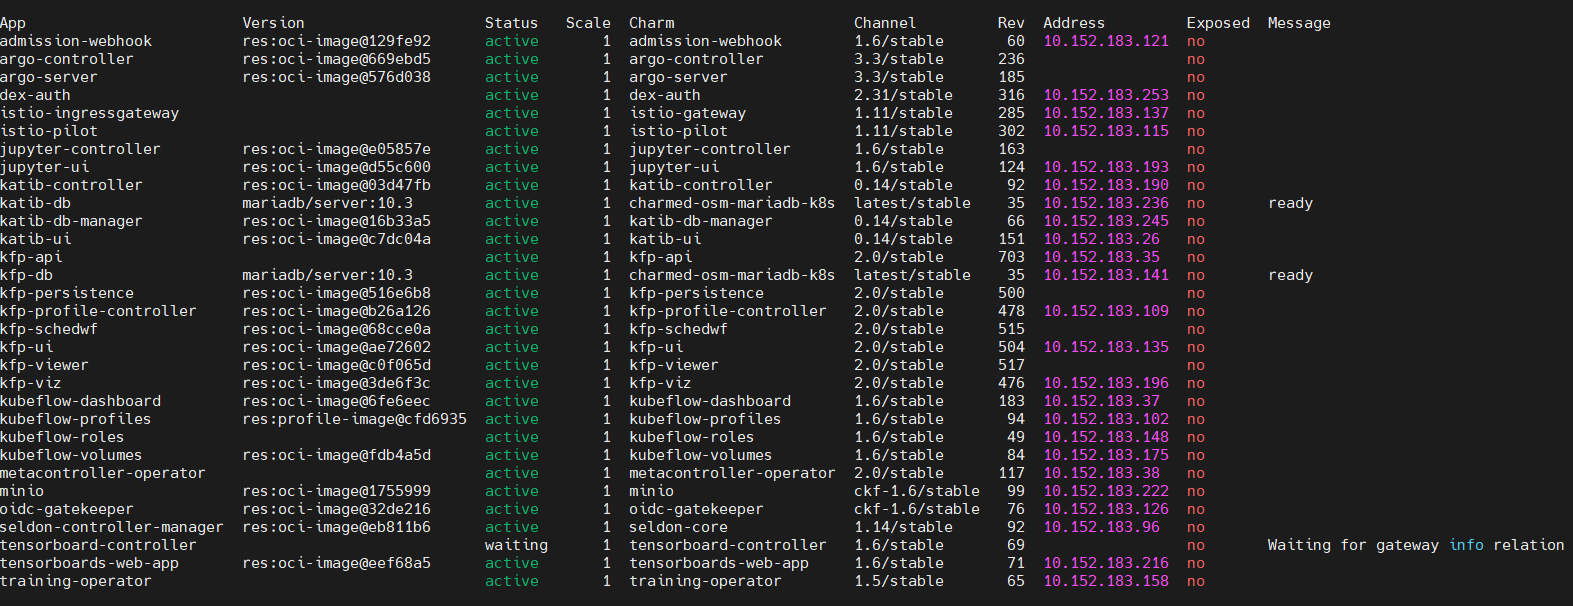Select the jupyter-controller app name
1573x606 pixels.
(80, 149)
